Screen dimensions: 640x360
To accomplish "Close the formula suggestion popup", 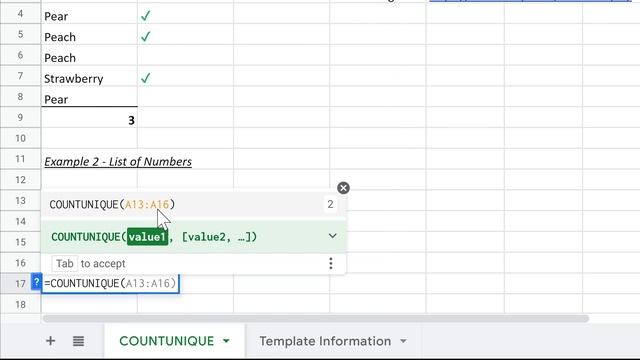I will click(x=343, y=188).
